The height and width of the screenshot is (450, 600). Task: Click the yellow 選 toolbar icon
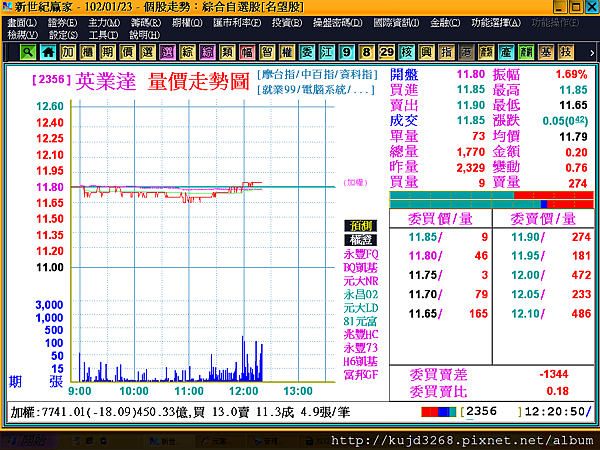[x=147, y=52]
